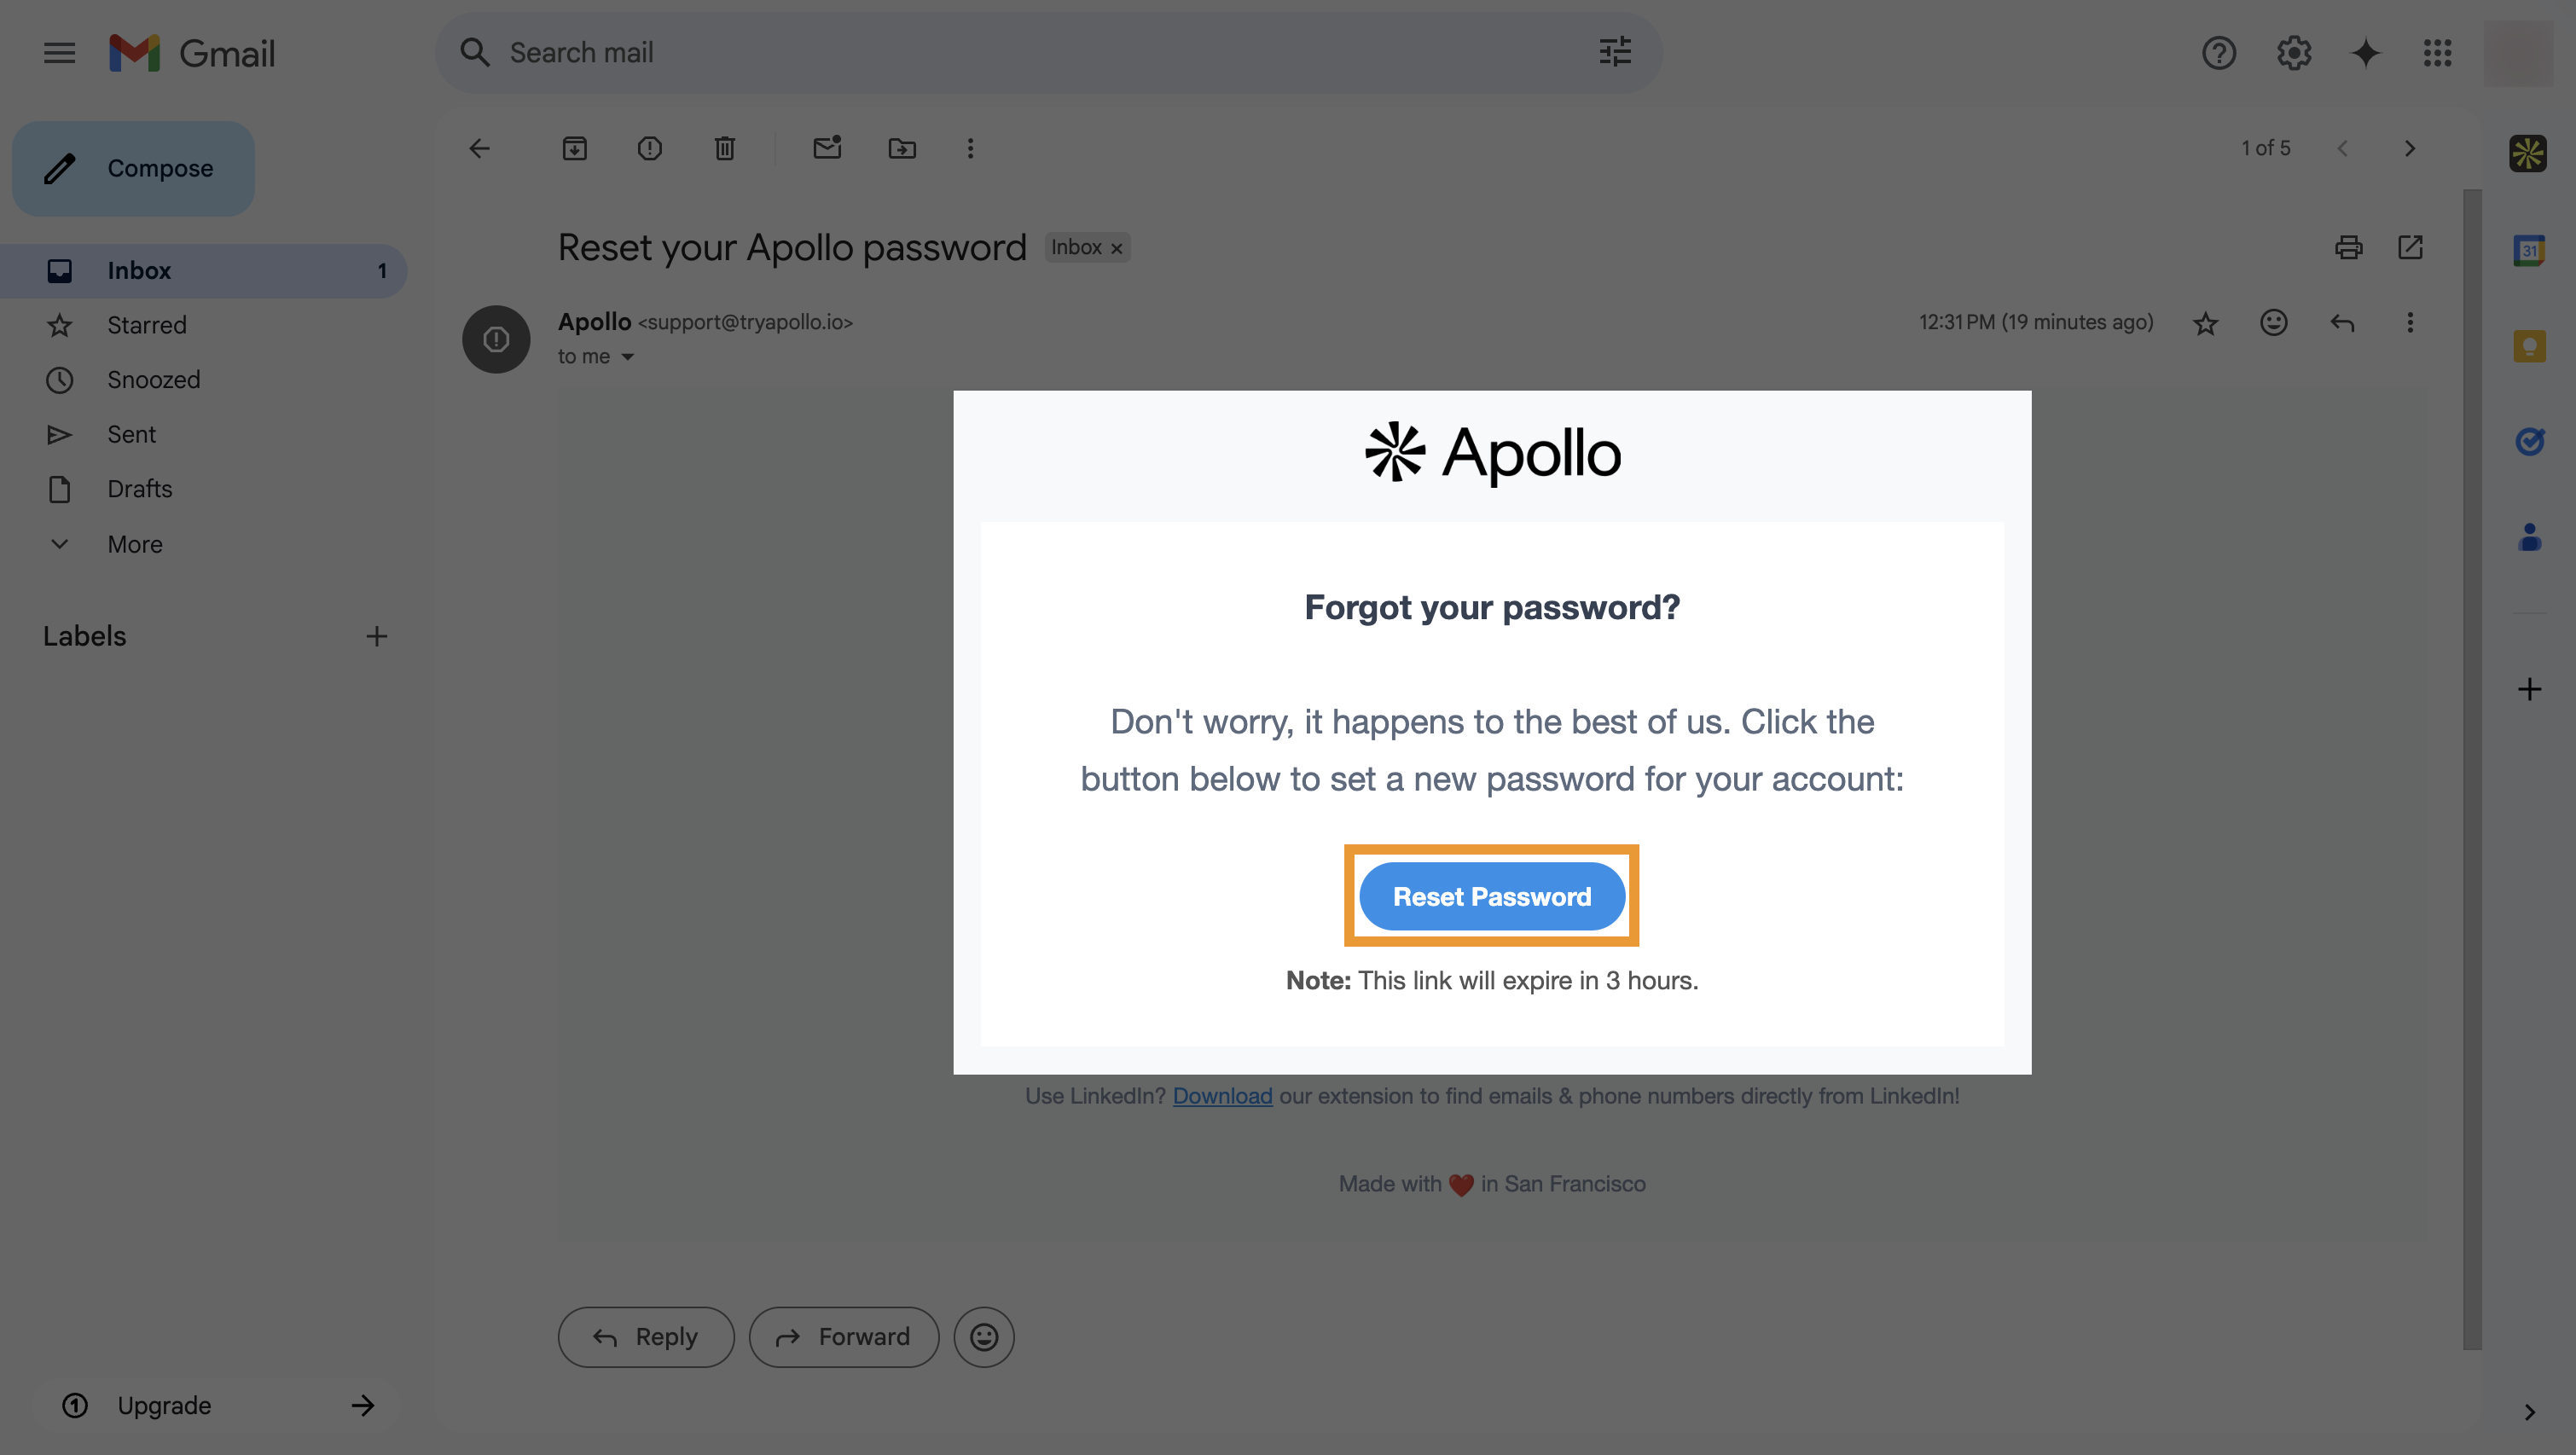
Task: Collapse the More section in the sidebar
Action: [59, 543]
